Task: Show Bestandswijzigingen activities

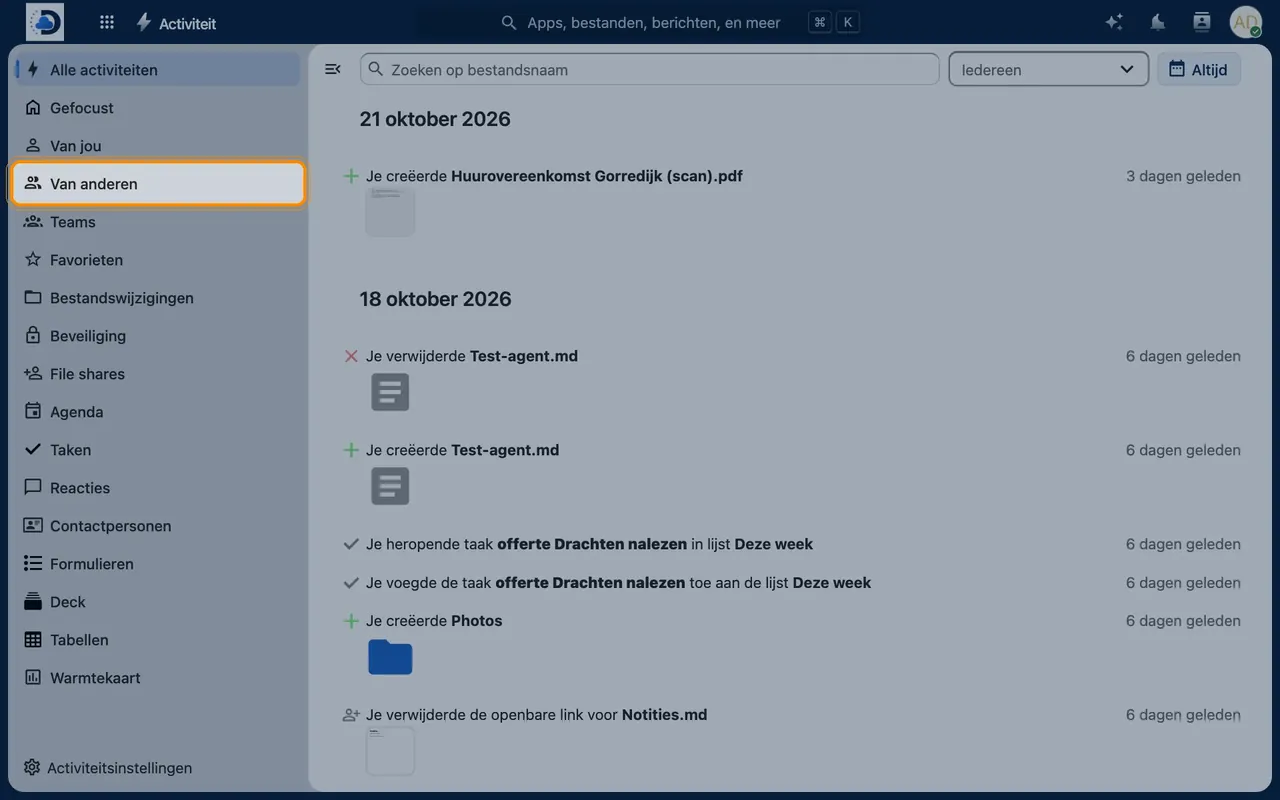Action: [156, 298]
